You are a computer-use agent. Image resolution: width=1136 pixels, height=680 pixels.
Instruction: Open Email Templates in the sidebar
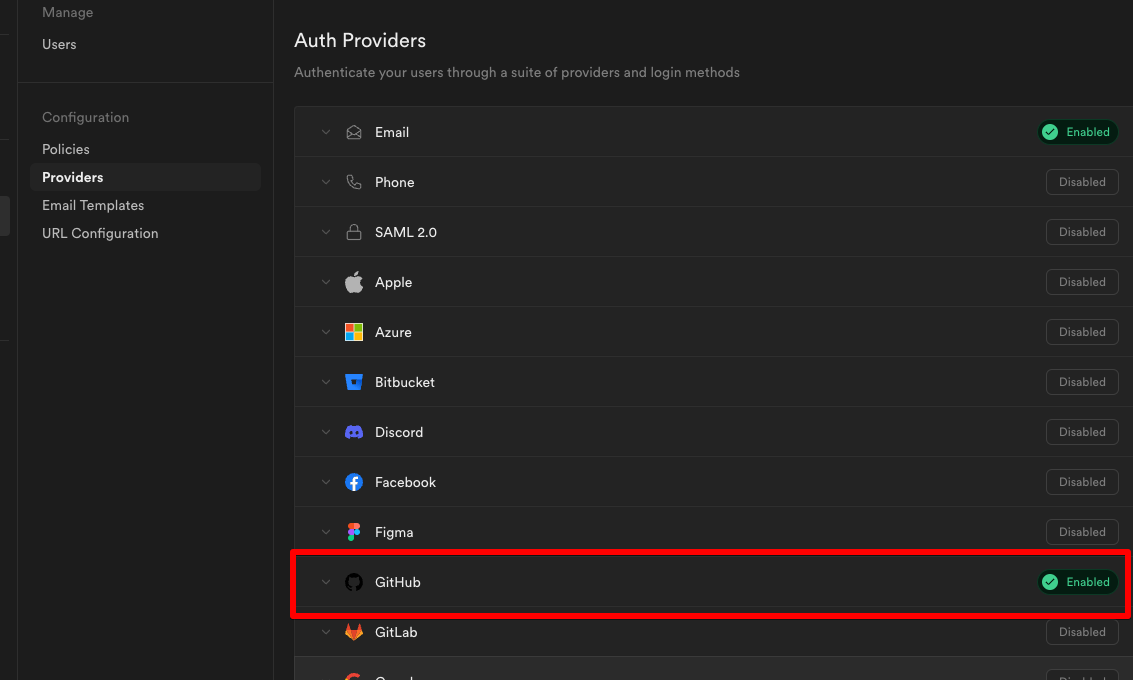click(93, 206)
